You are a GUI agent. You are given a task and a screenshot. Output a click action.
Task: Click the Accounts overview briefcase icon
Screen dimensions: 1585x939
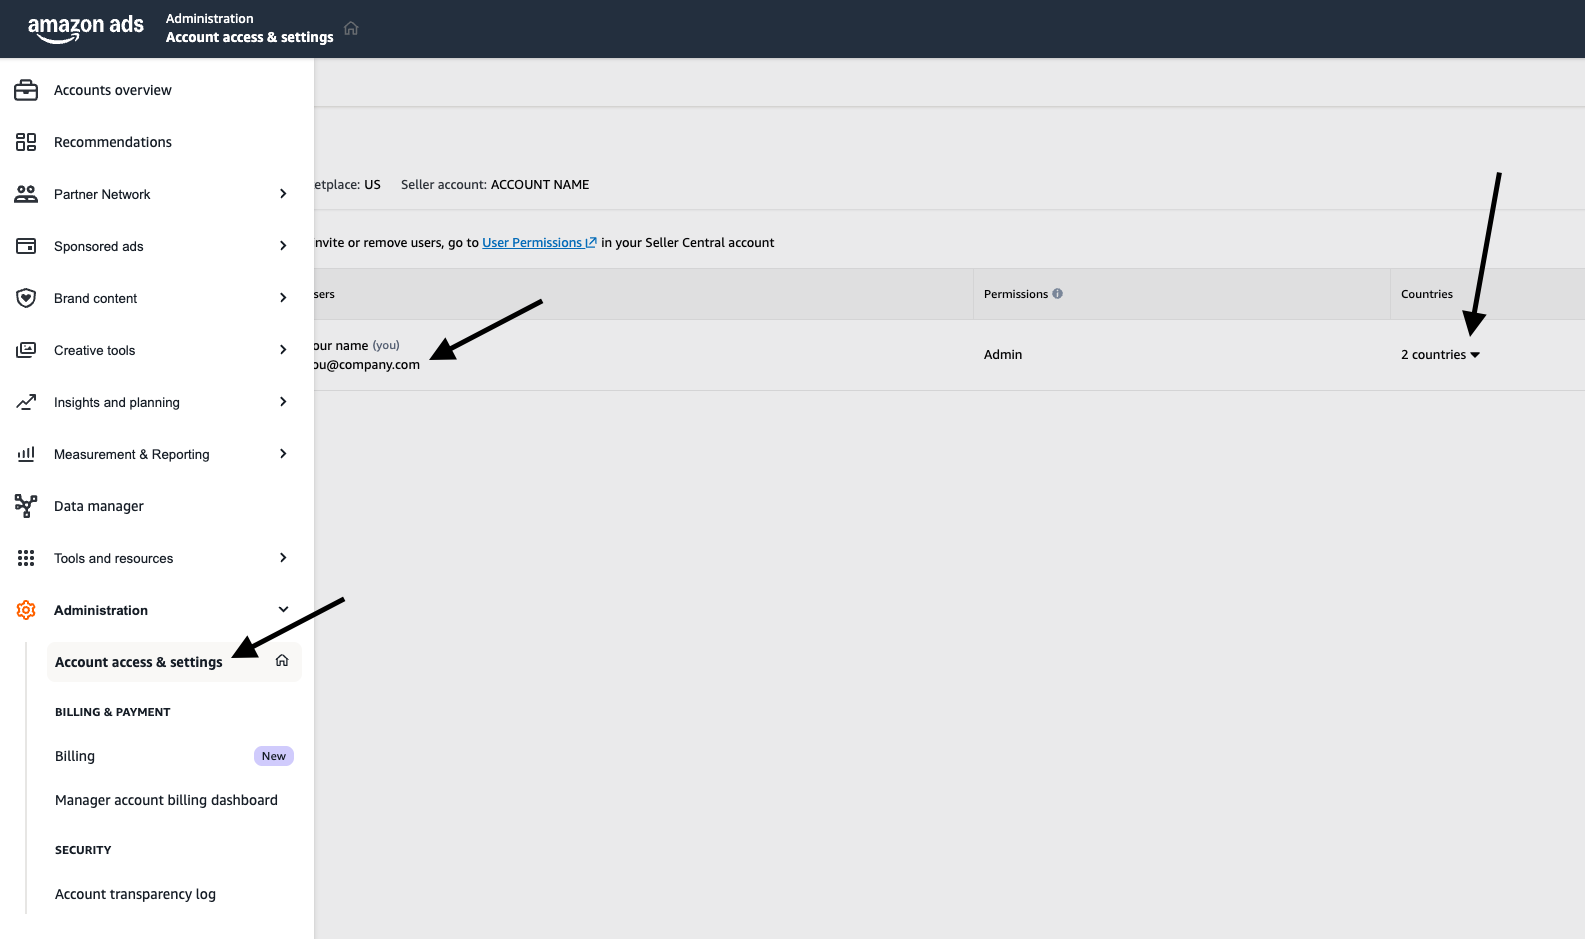[26, 90]
